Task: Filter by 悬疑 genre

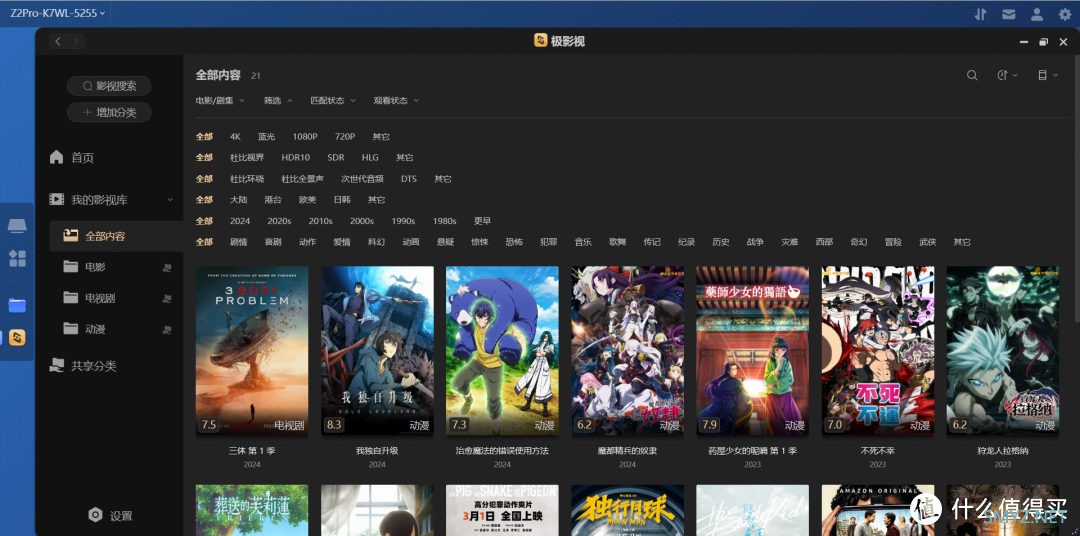Action: [445, 243]
